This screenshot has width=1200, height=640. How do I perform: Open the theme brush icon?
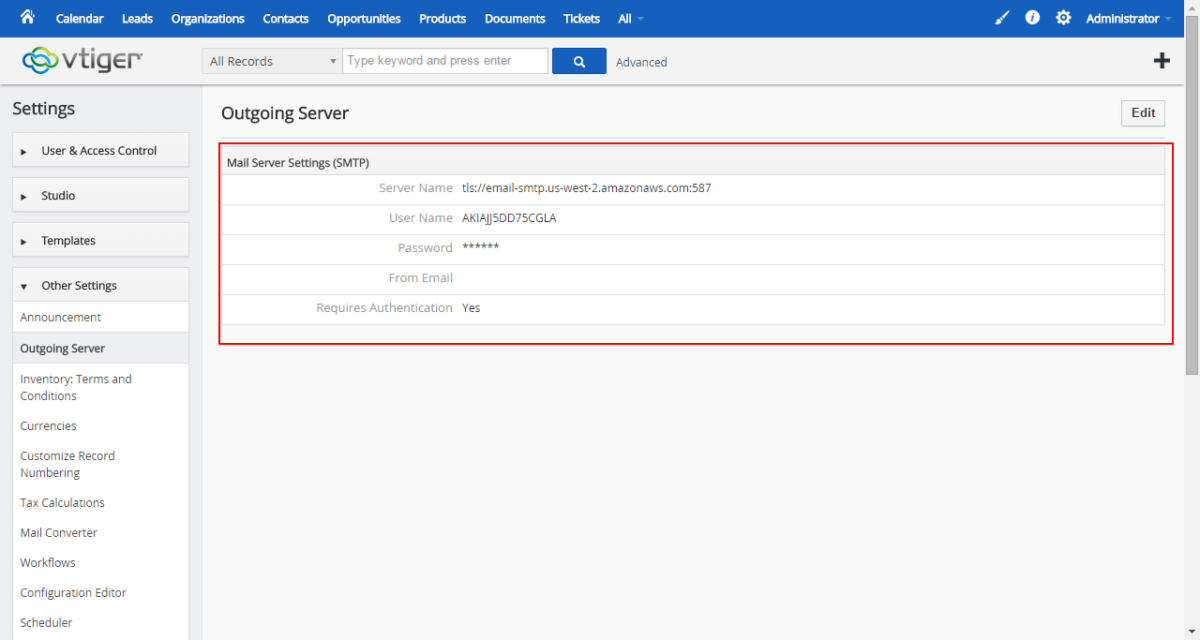click(x=1002, y=18)
